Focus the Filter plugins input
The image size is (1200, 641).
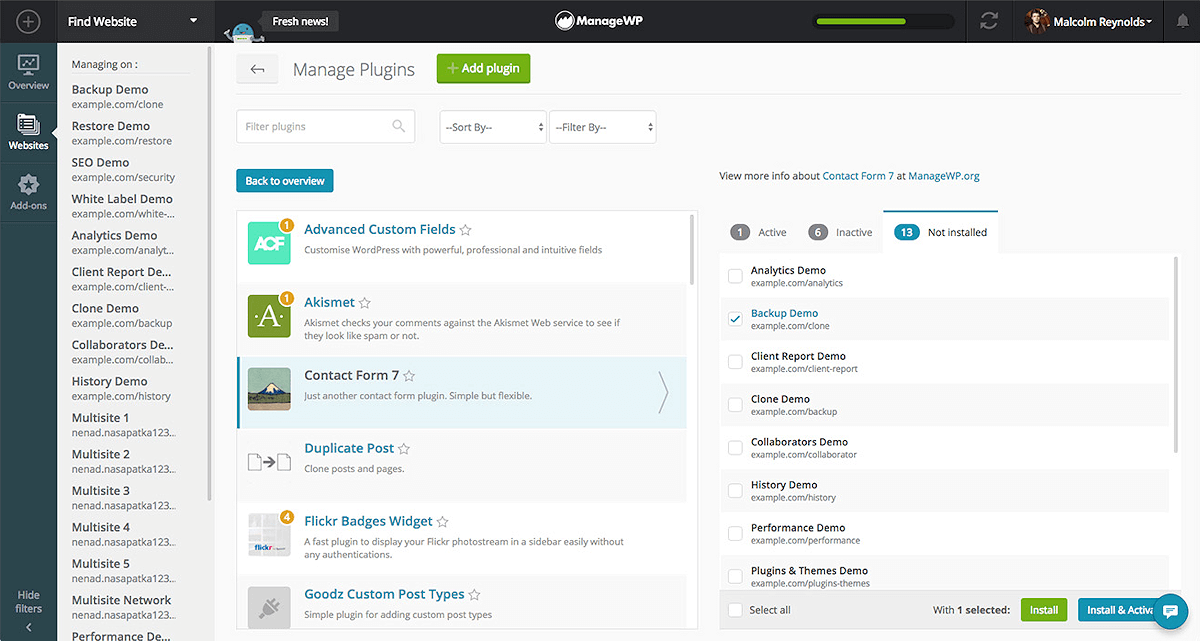point(326,127)
